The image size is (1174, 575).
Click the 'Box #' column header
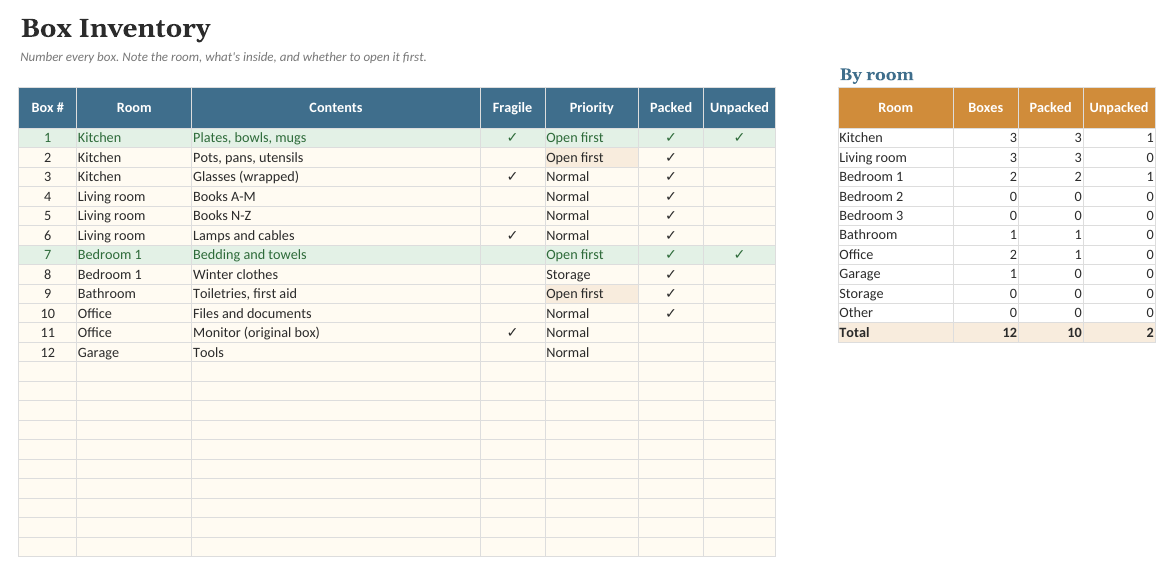tap(47, 108)
